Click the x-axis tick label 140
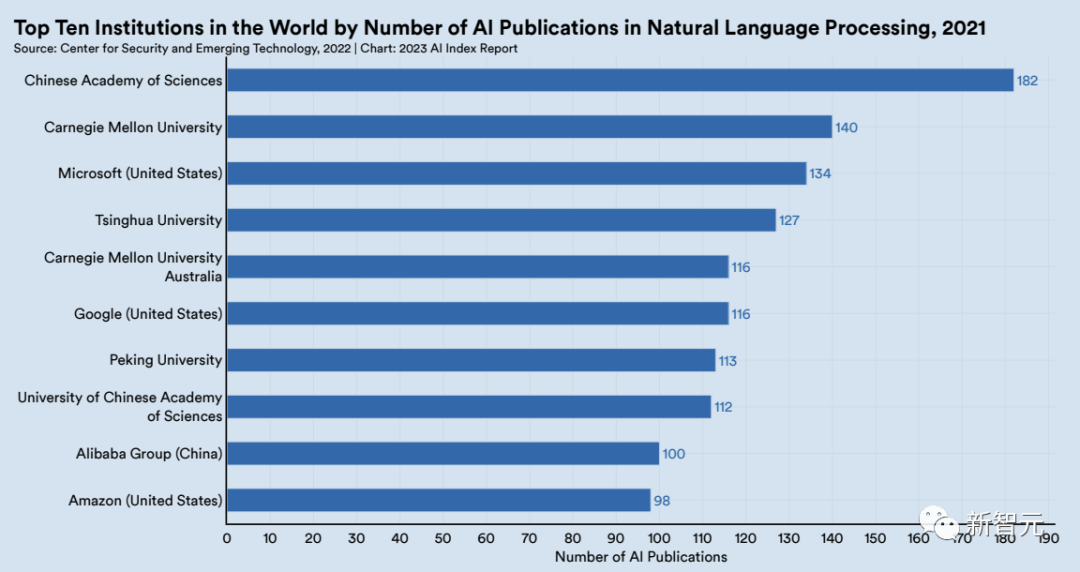The width and height of the screenshot is (1080, 572). tap(832, 539)
